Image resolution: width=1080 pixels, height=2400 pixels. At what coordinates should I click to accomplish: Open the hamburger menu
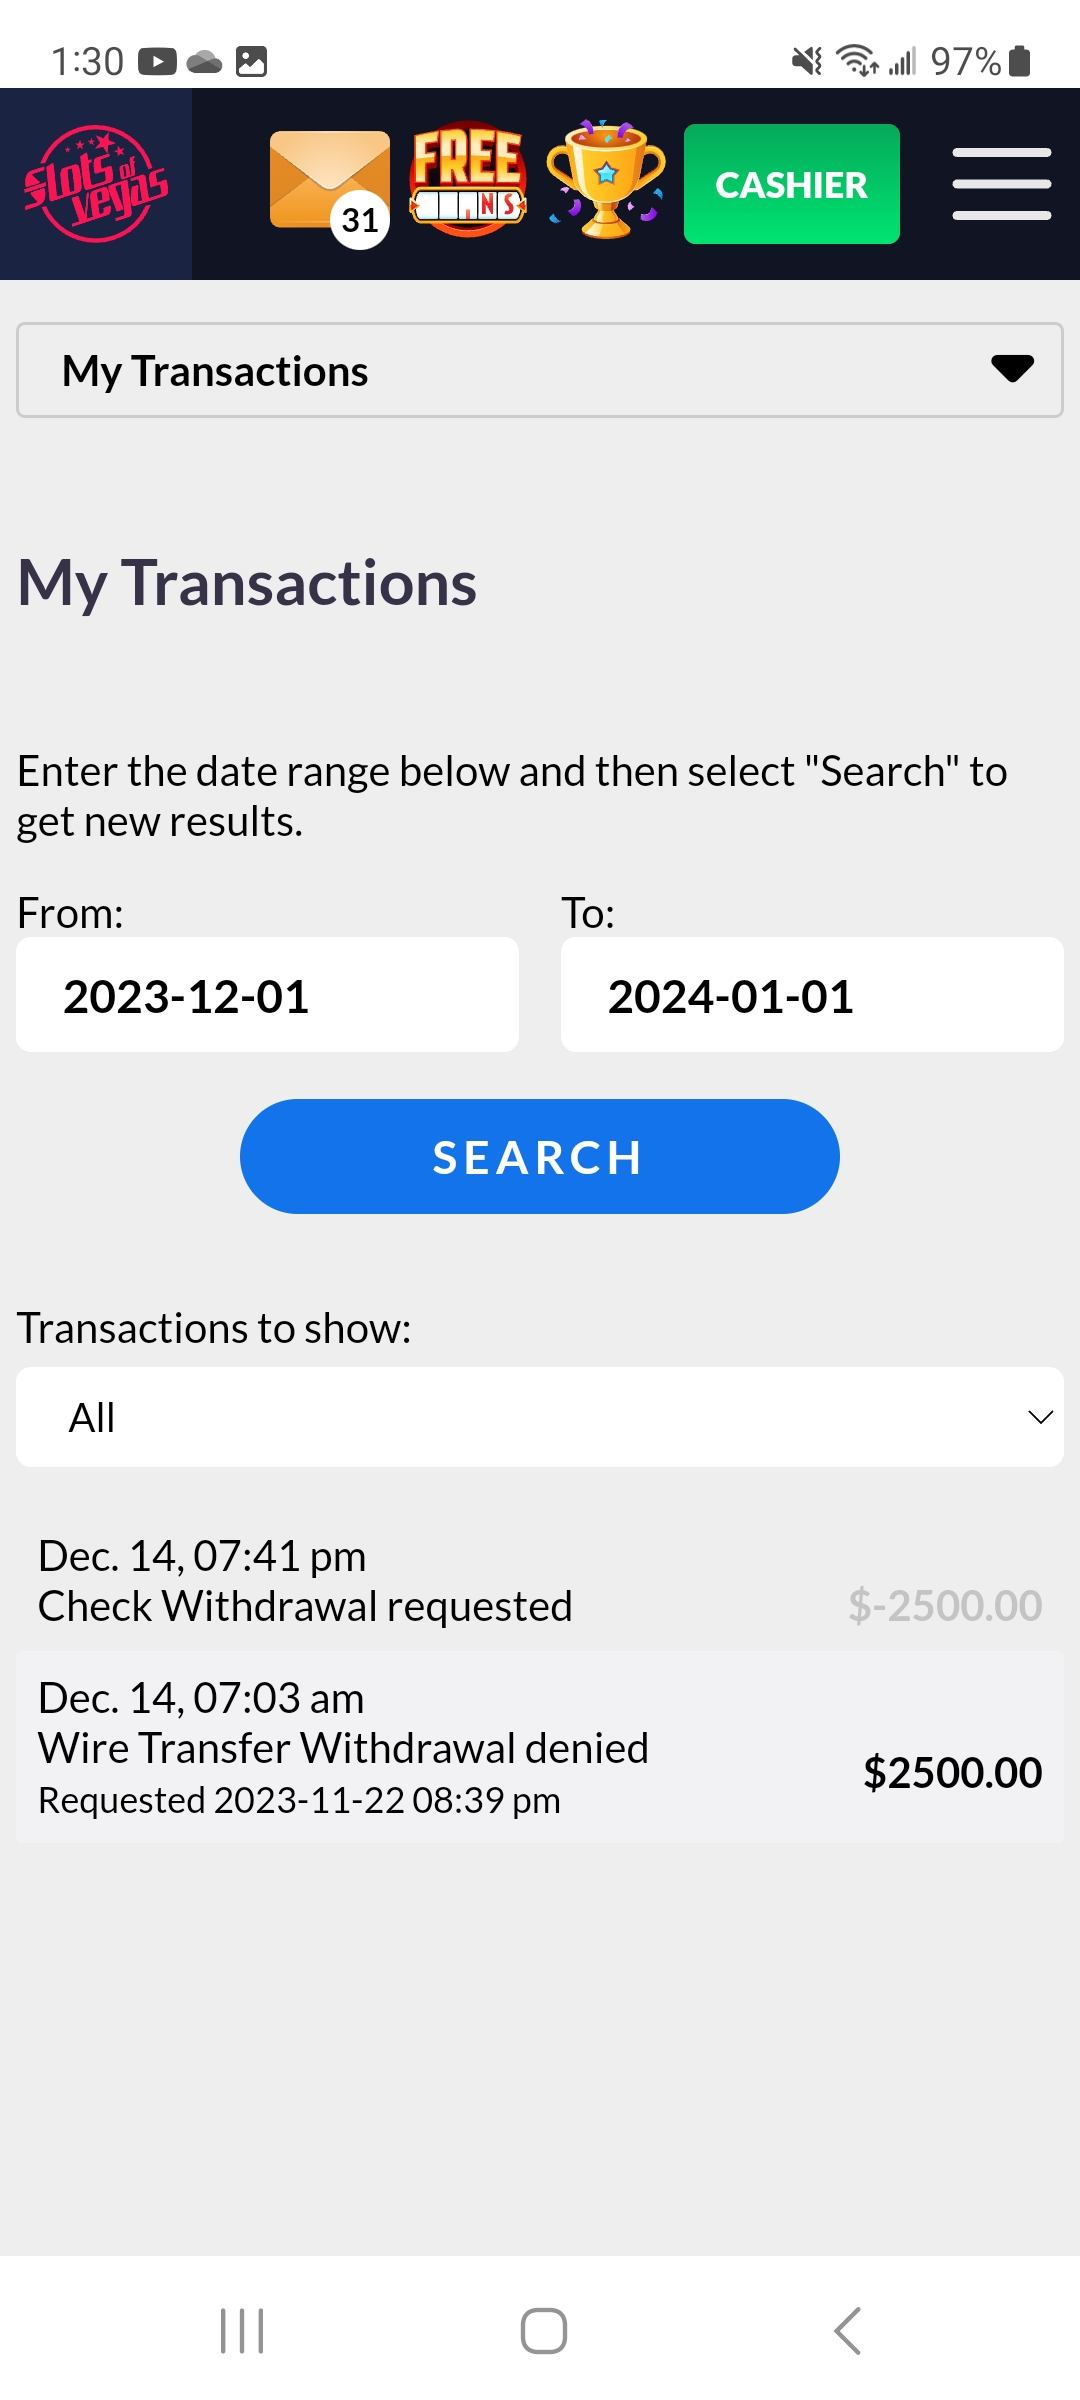(x=1001, y=184)
